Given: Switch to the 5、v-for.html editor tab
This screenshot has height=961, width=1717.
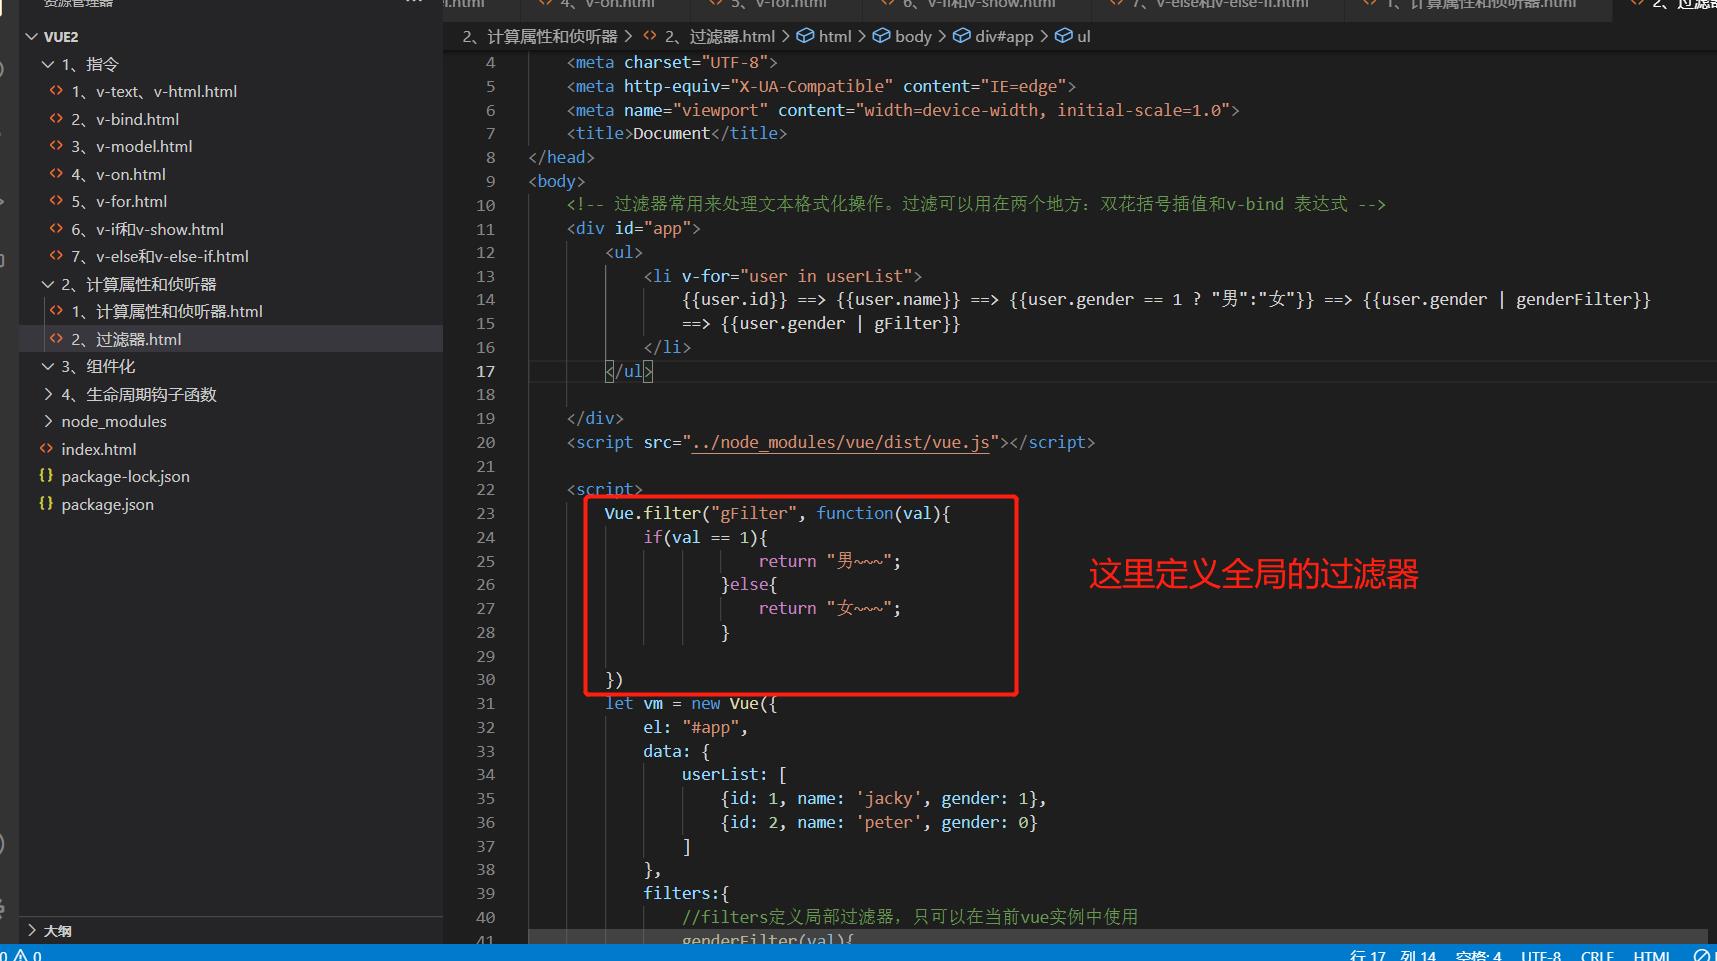Looking at the screenshot, I should 777,4.
